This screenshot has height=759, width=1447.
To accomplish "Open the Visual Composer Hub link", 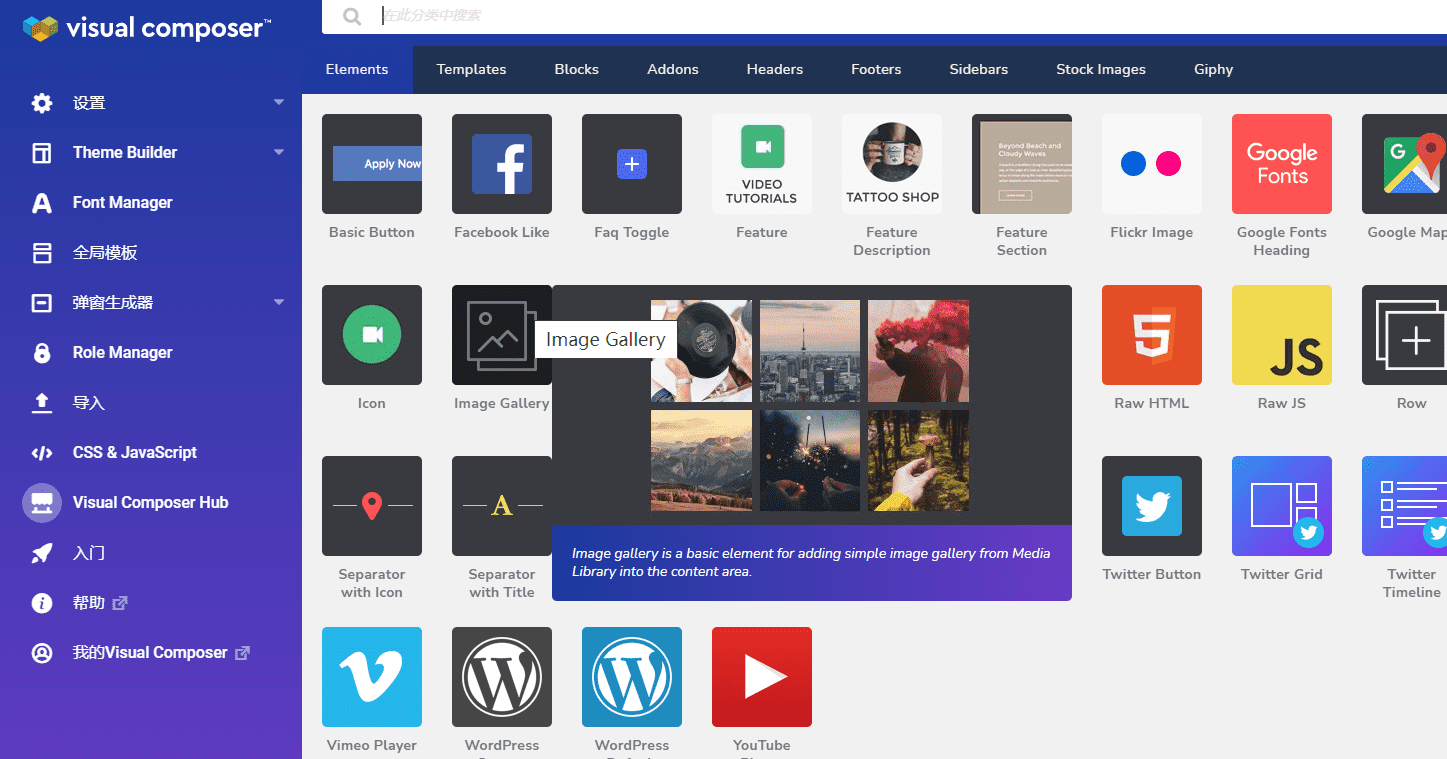I will coord(151,503).
